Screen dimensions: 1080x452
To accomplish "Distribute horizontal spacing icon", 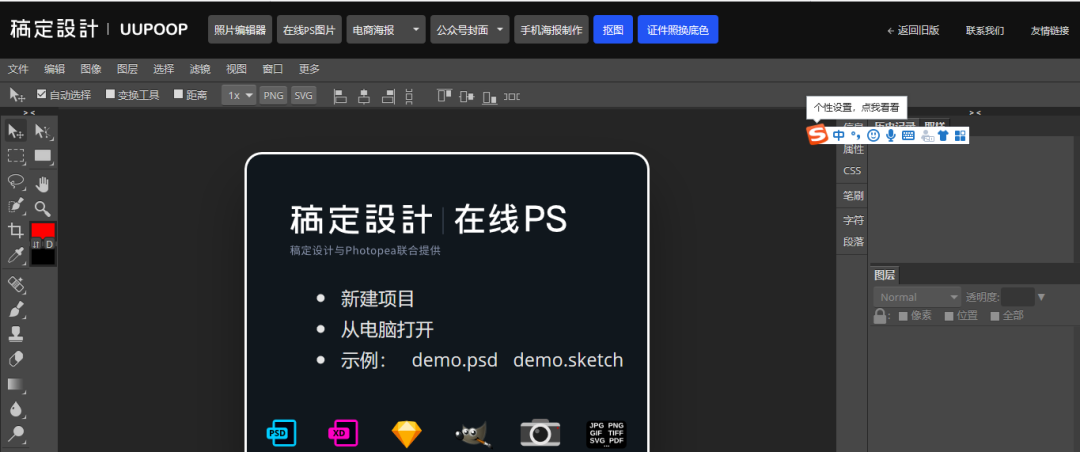I will 512,96.
